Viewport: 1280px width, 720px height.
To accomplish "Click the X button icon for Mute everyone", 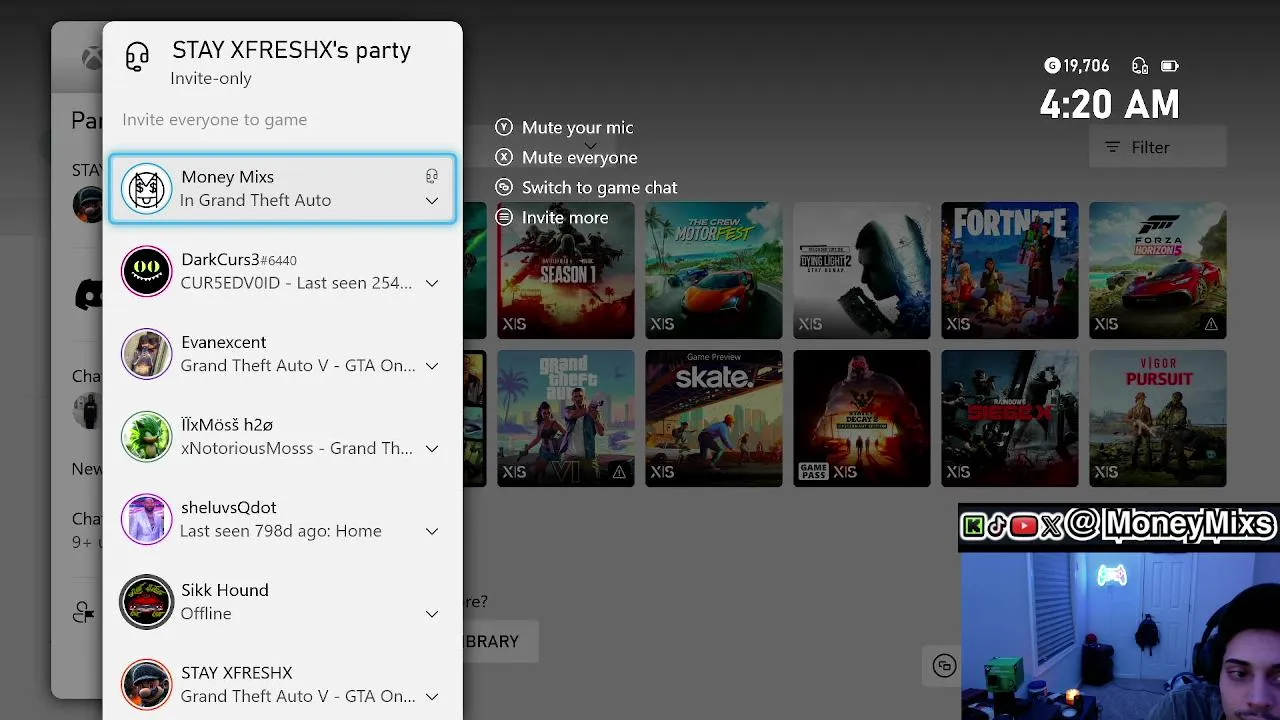I will coord(504,157).
